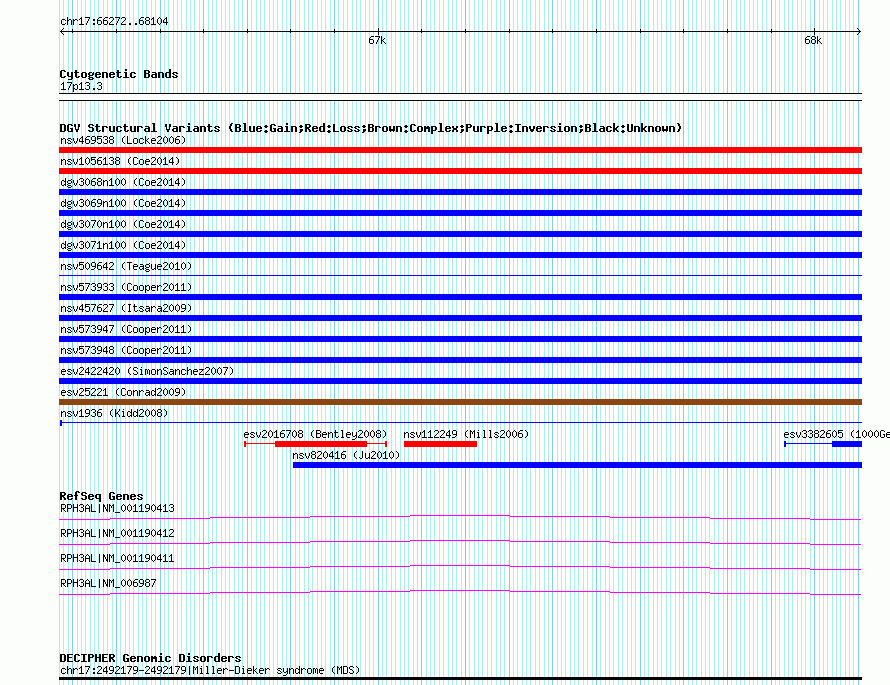This screenshot has width=890, height=685.
Task: Select the RPH3AL|NM_001190413 transcript label
Action: click(117, 508)
